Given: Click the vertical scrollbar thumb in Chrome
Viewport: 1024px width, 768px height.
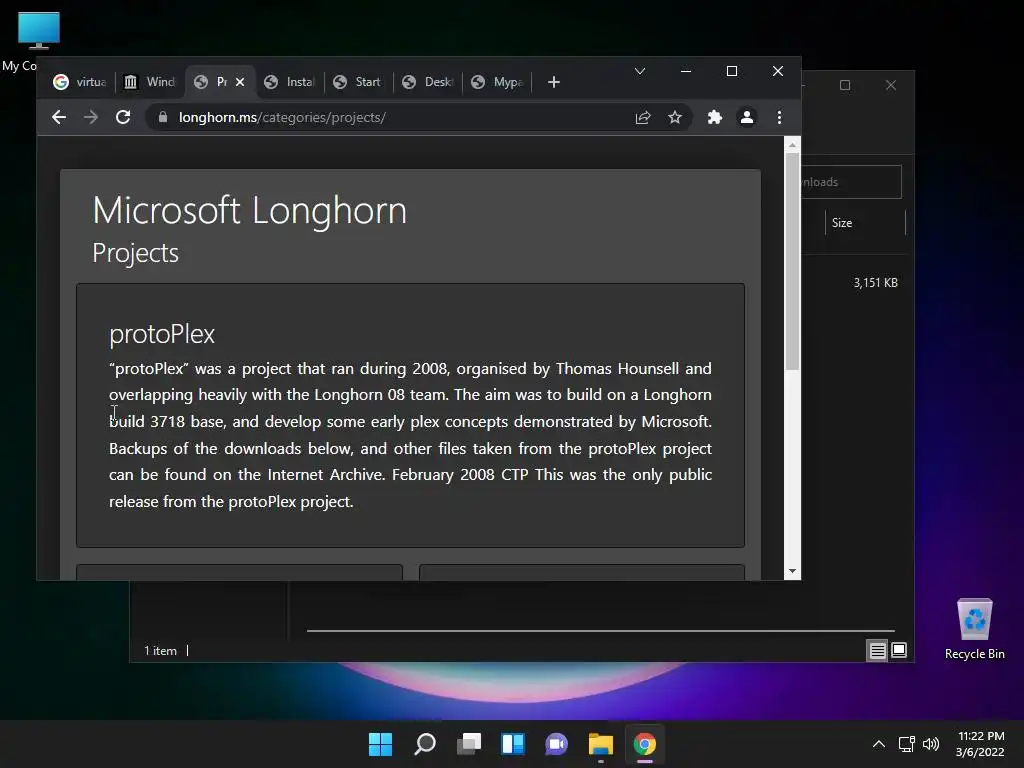Looking at the screenshot, I should pos(792,261).
